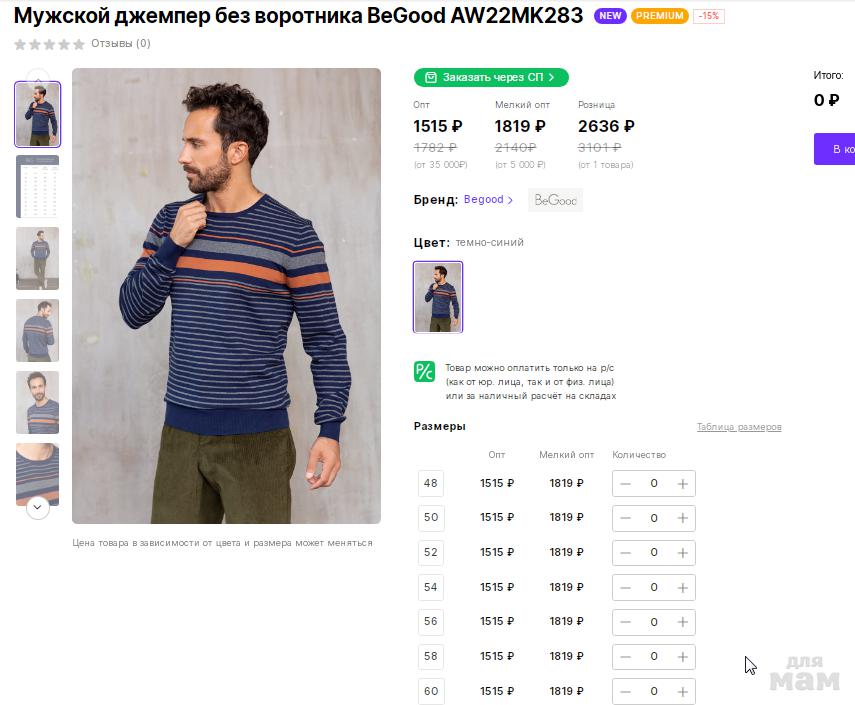Click the Р/С payment icon
This screenshot has width=855, height=705.
point(424,371)
